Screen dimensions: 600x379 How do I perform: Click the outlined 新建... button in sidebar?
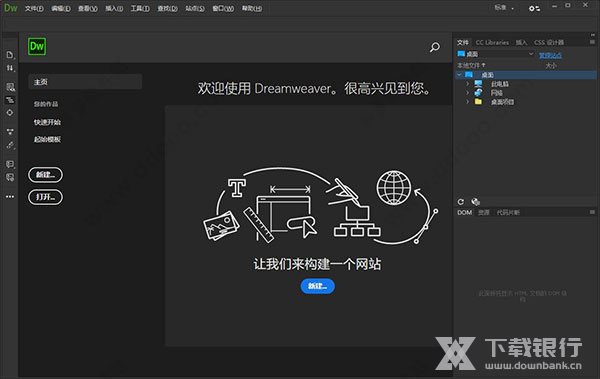point(46,175)
